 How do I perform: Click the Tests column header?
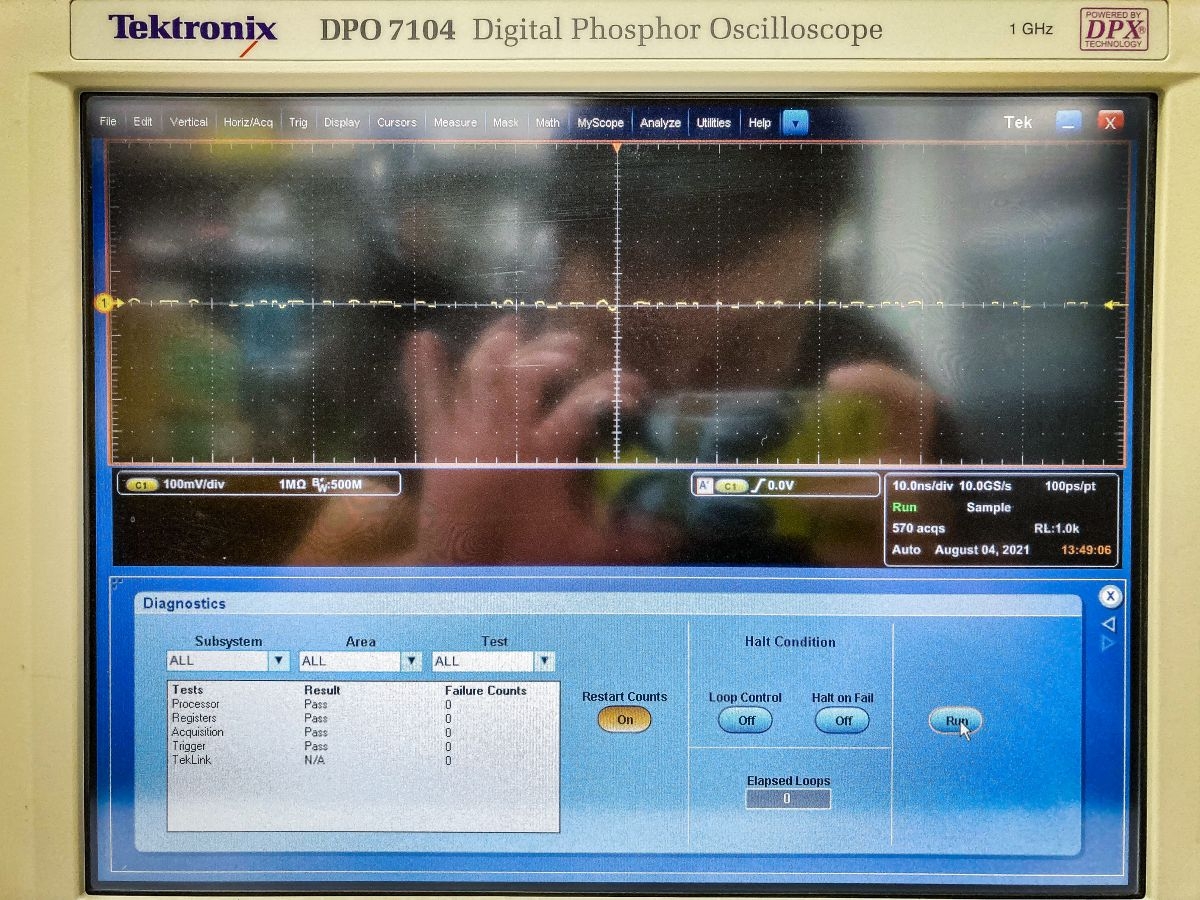click(187, 690)
